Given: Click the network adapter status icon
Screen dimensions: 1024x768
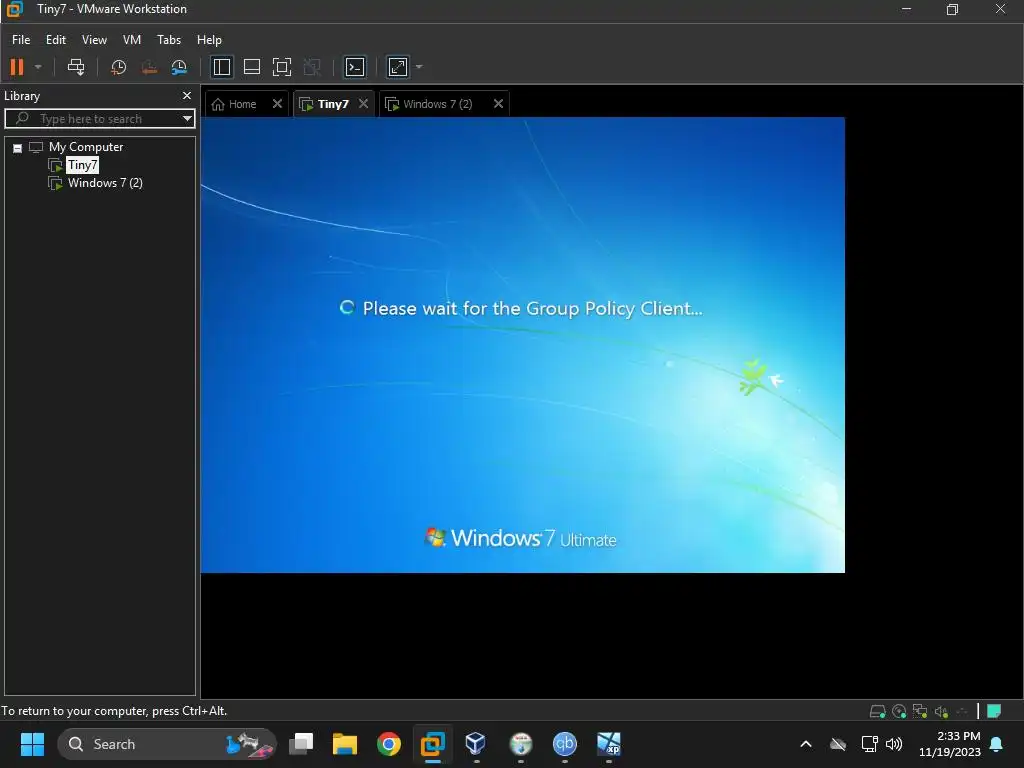Looking at the screenshot, I should point(920,711).
